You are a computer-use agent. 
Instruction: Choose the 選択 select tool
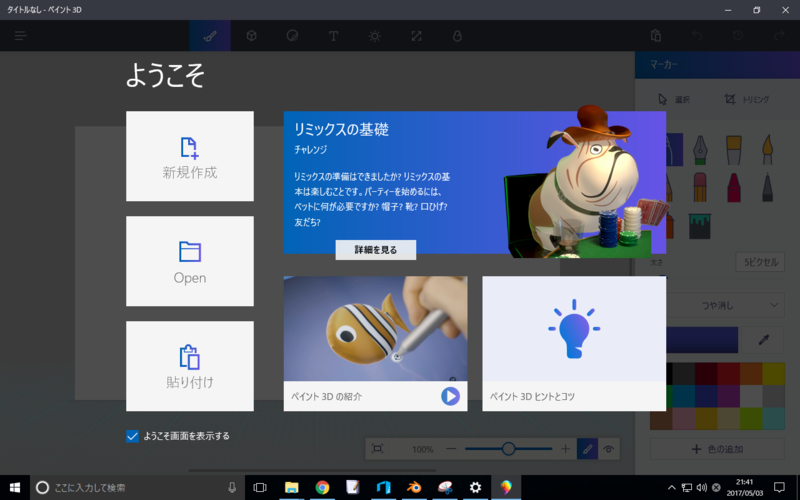click(x=673, y=99)
